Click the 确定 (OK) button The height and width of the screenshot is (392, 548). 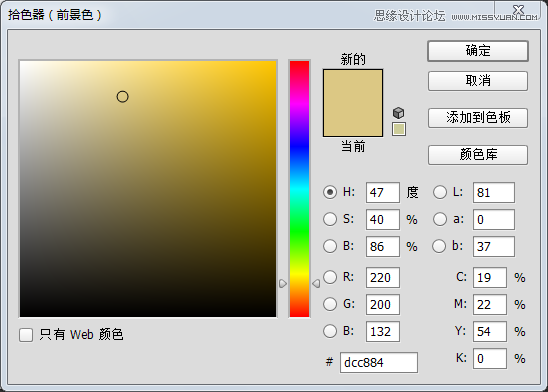477,51
